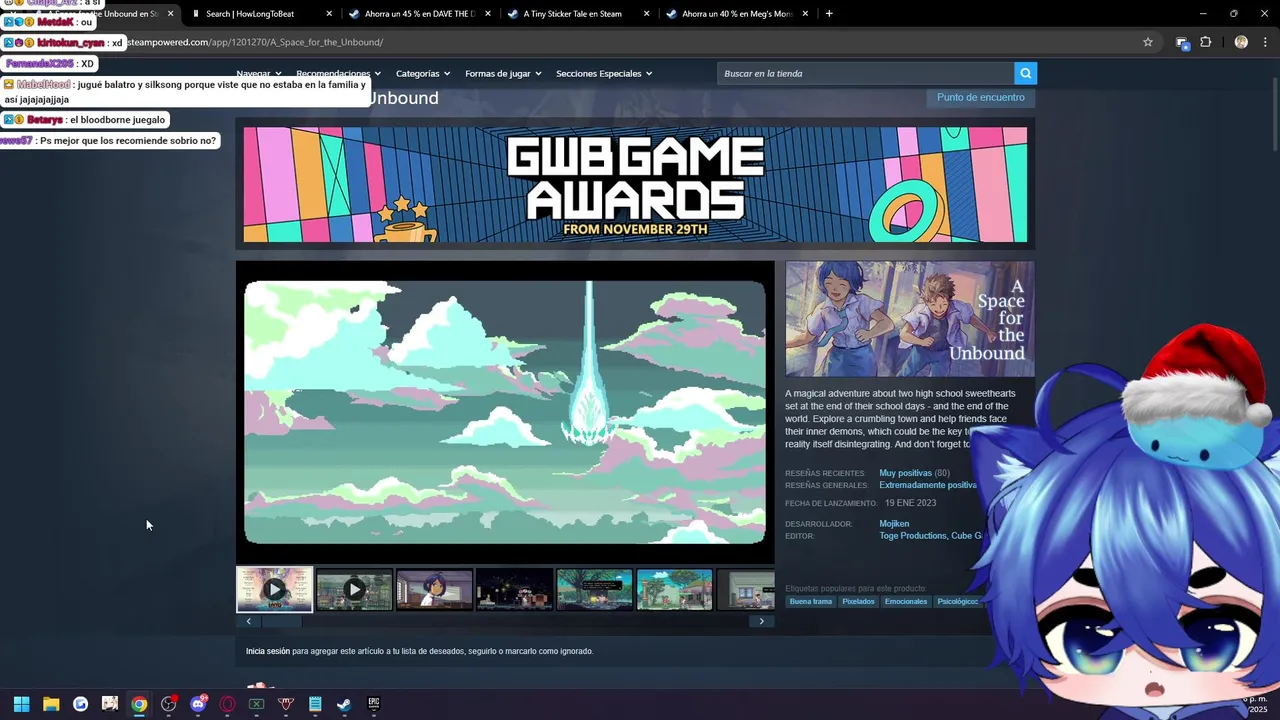
Task: Click the Steam store search magnifier button
Action: (1025, 73)
